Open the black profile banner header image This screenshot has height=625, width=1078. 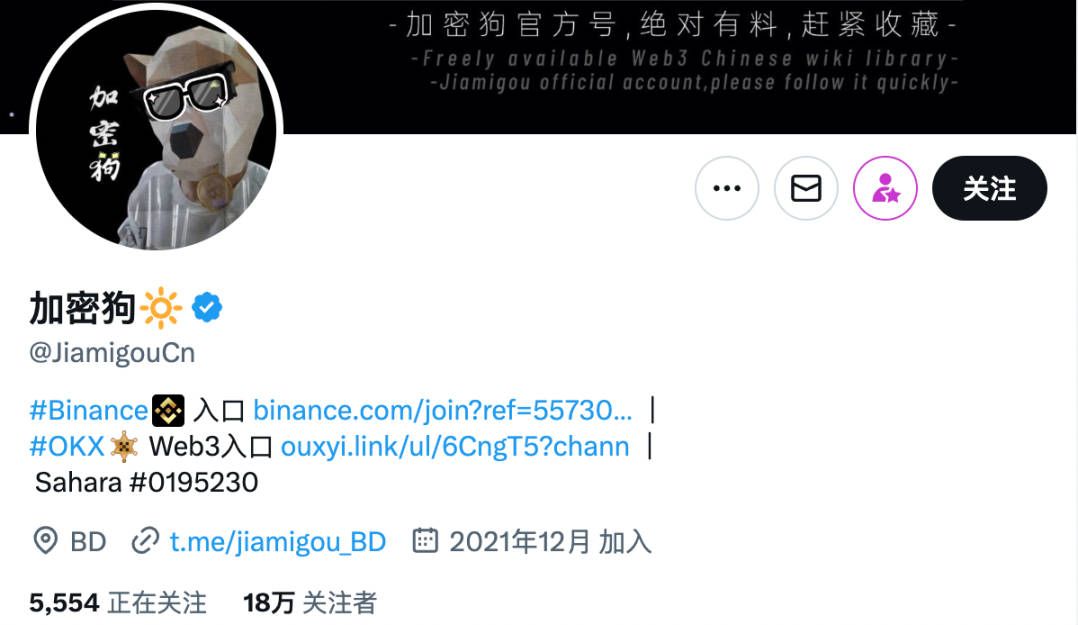674,67
